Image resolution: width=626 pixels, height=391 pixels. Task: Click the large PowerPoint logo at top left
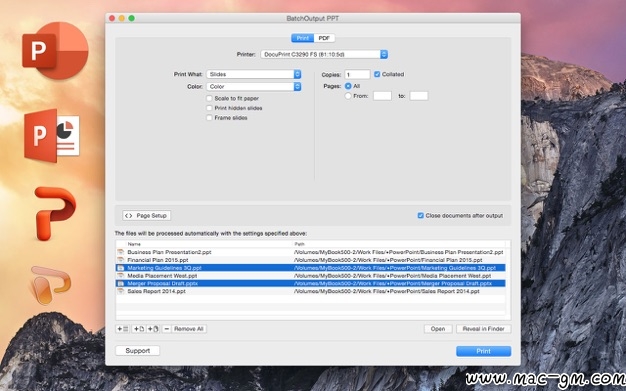click(55, 51)
